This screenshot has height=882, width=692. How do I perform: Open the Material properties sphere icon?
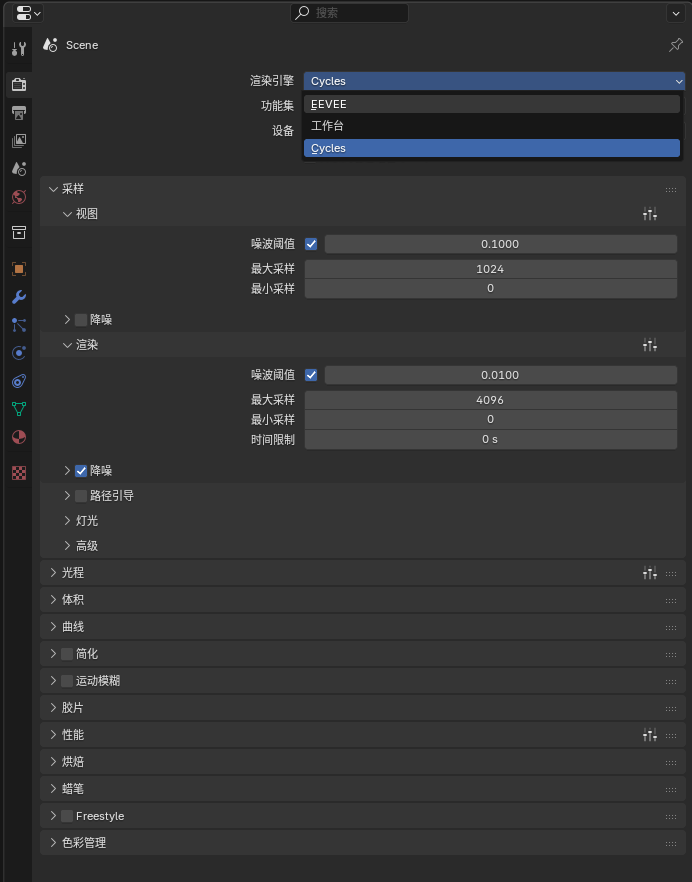coord(18,437)
